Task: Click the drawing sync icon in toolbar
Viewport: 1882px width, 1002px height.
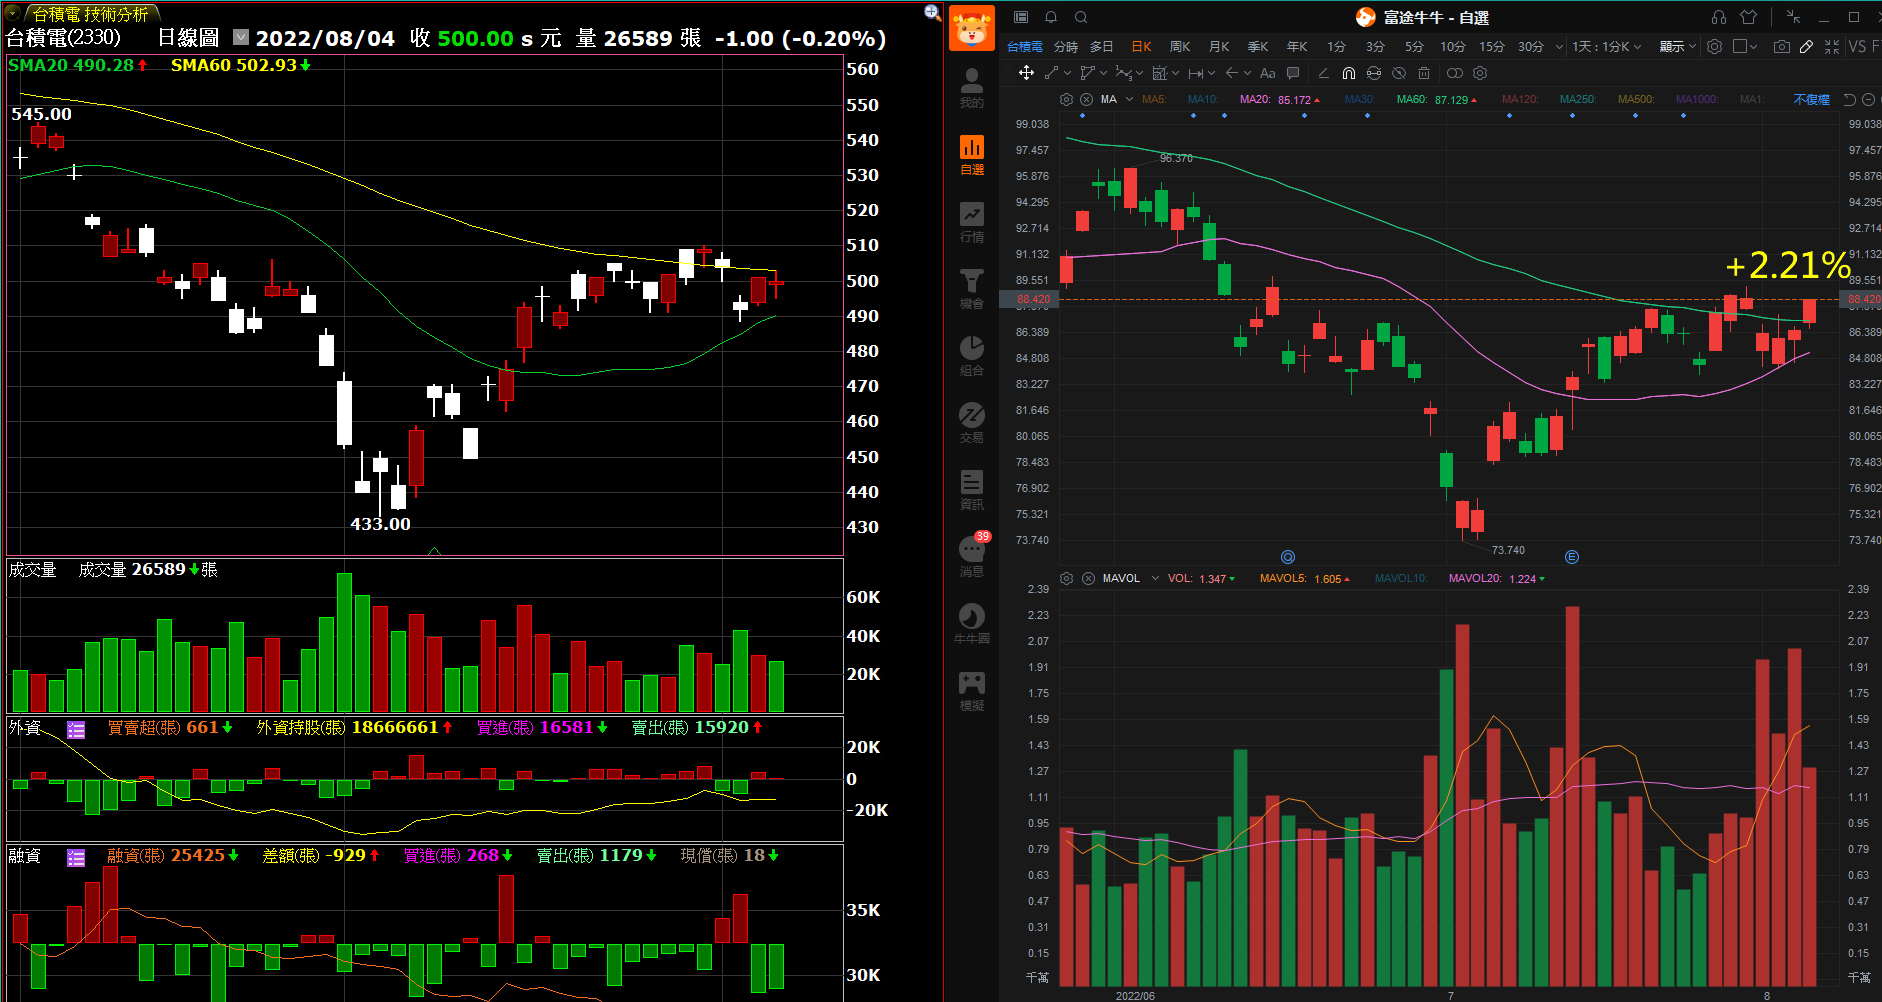Action: 1374,73
